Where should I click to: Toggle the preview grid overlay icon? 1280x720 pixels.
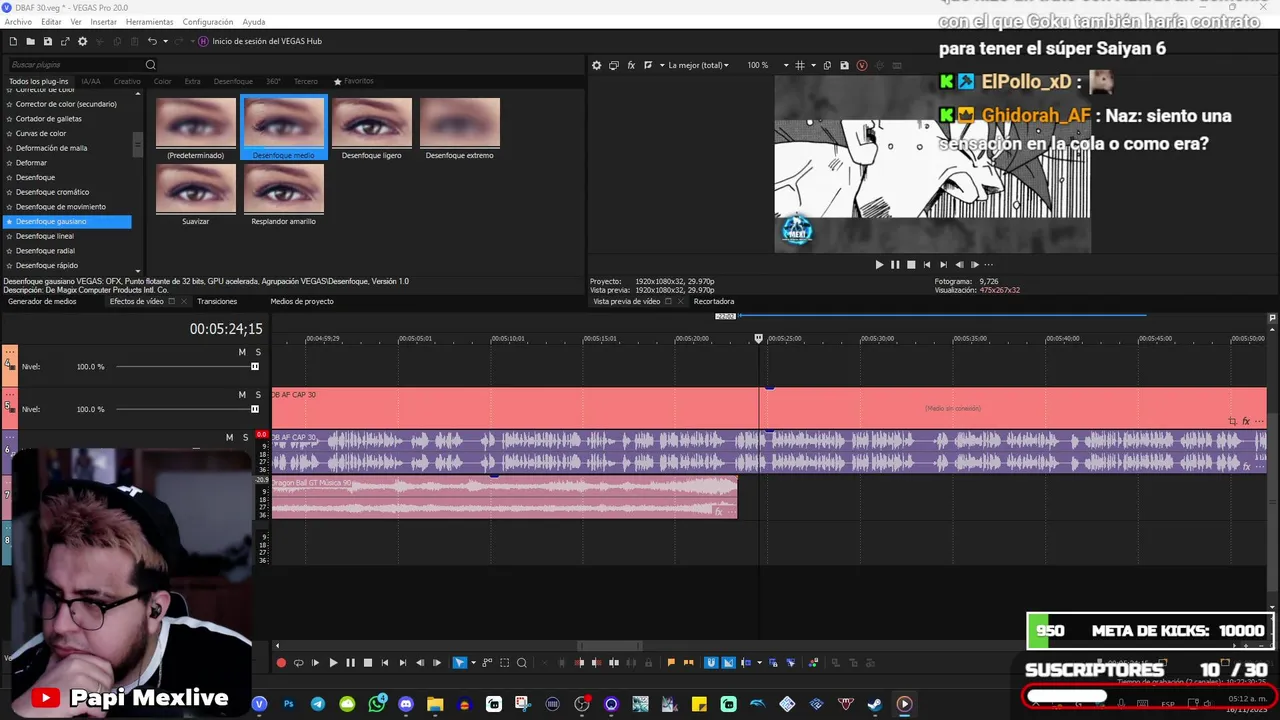(799, 65)
